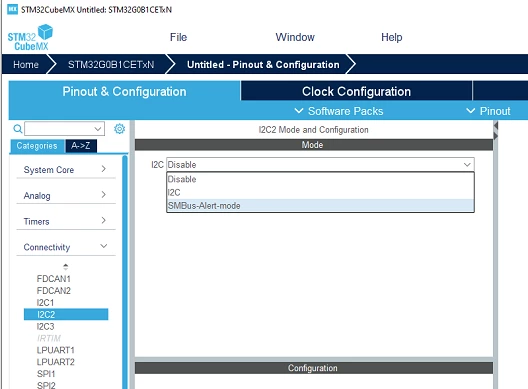Expand the Software Packs dropdown
The image size is (528, 389).
click(x=339, y=111)
